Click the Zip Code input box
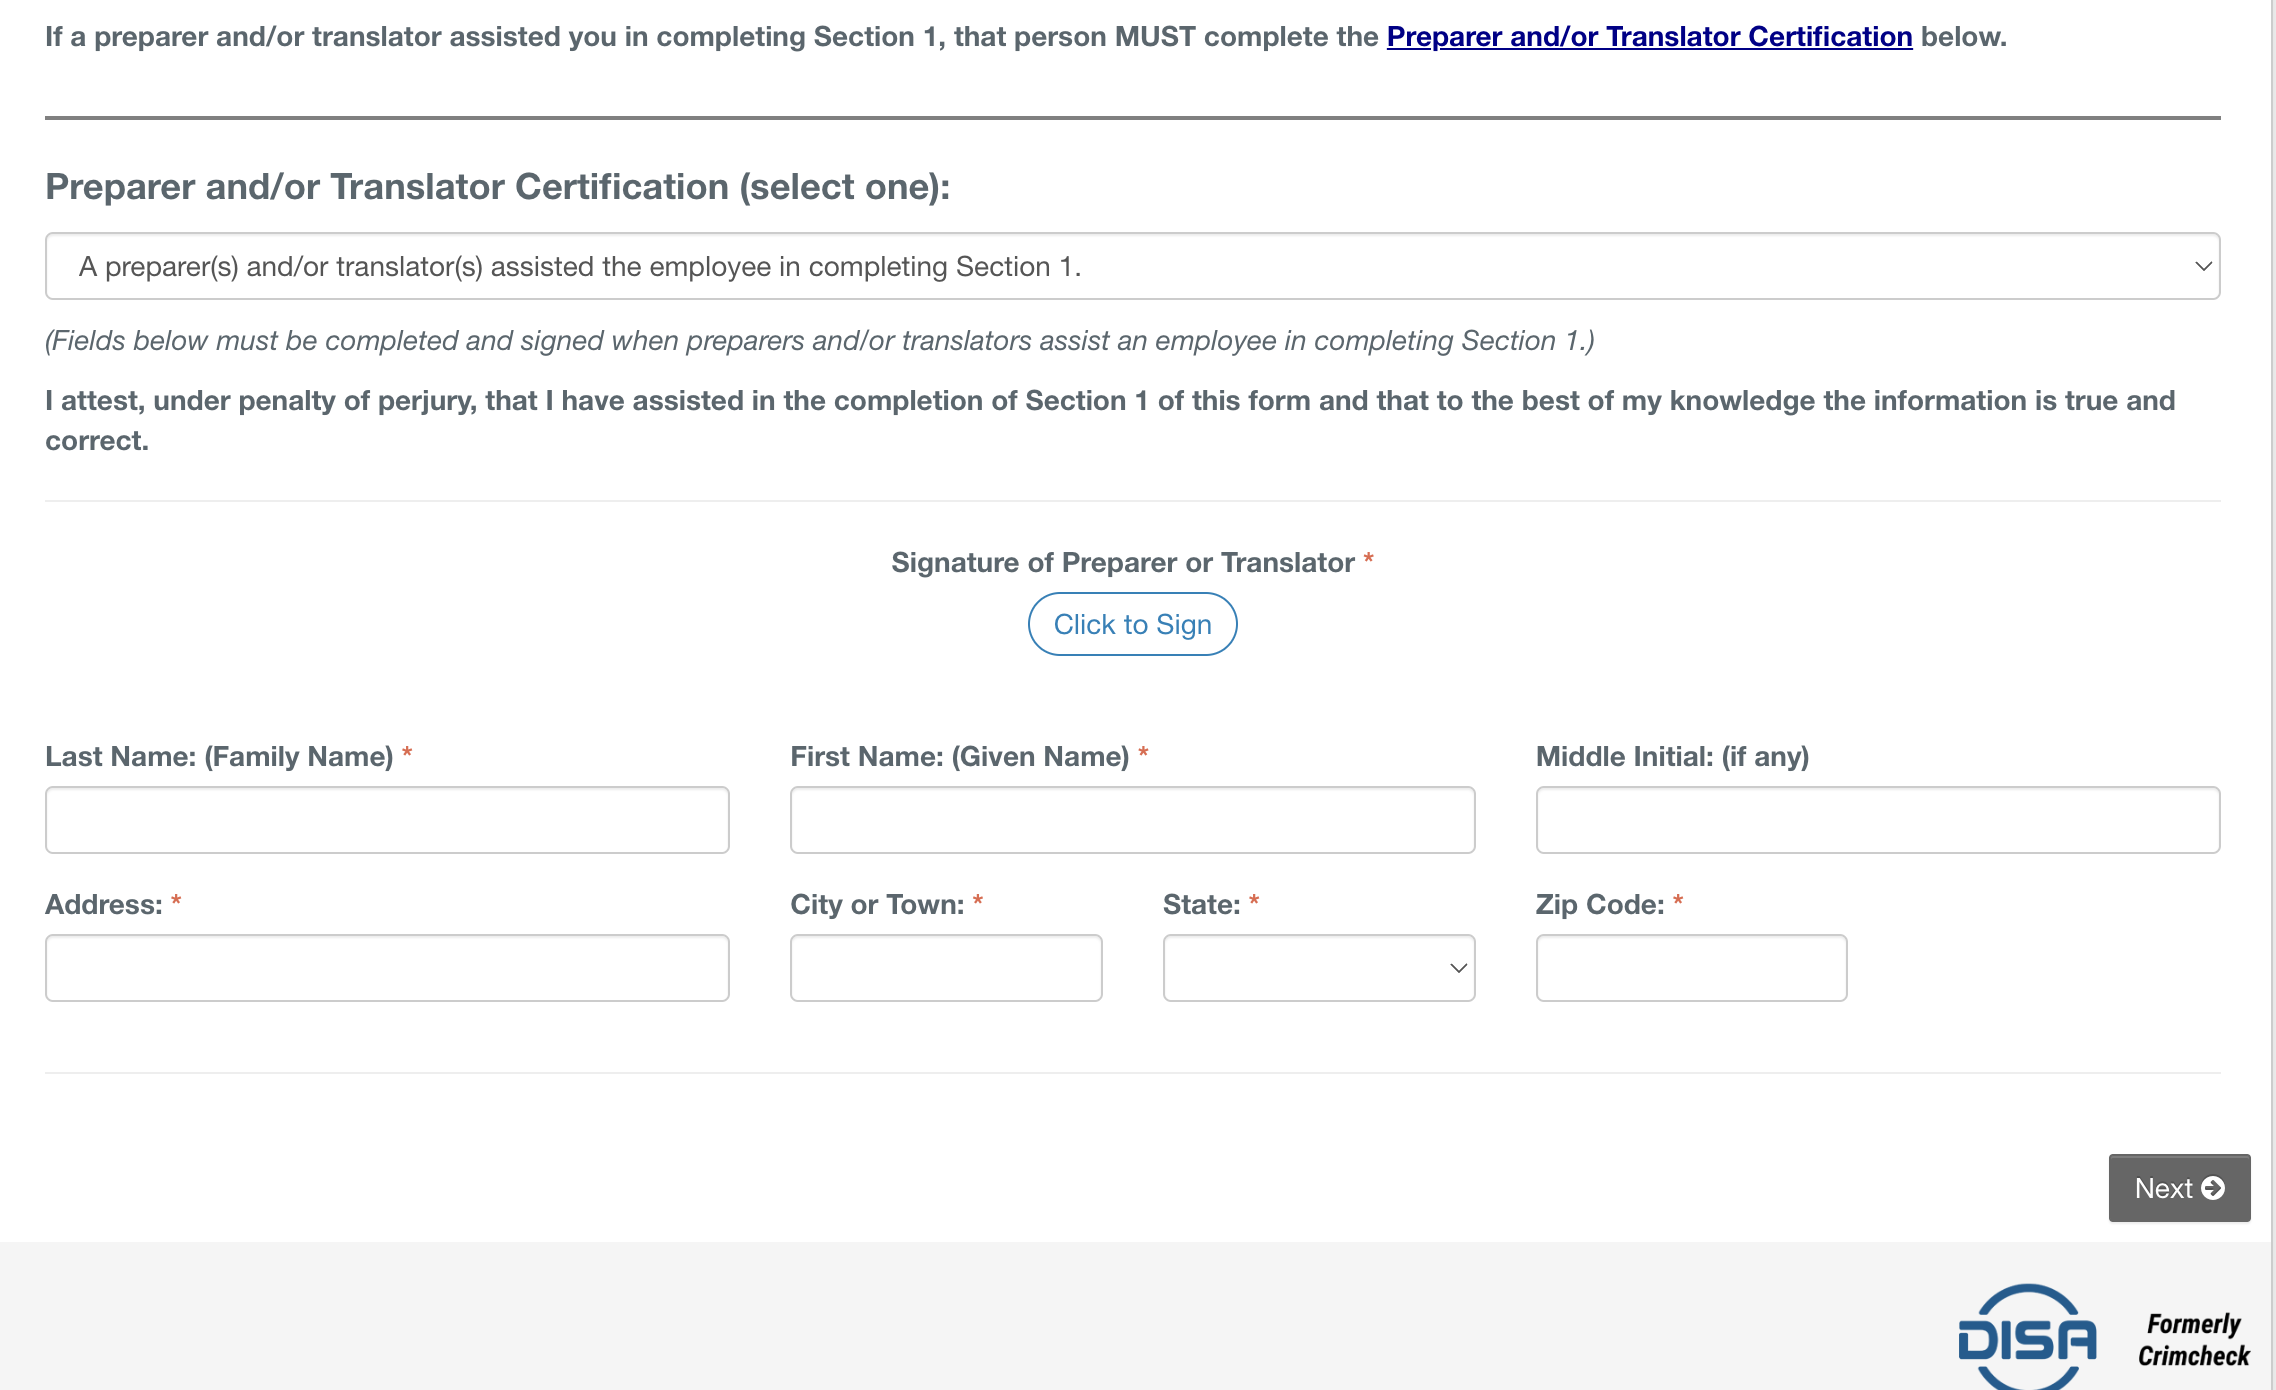2276x1390 pixels. pos(1691,968)
